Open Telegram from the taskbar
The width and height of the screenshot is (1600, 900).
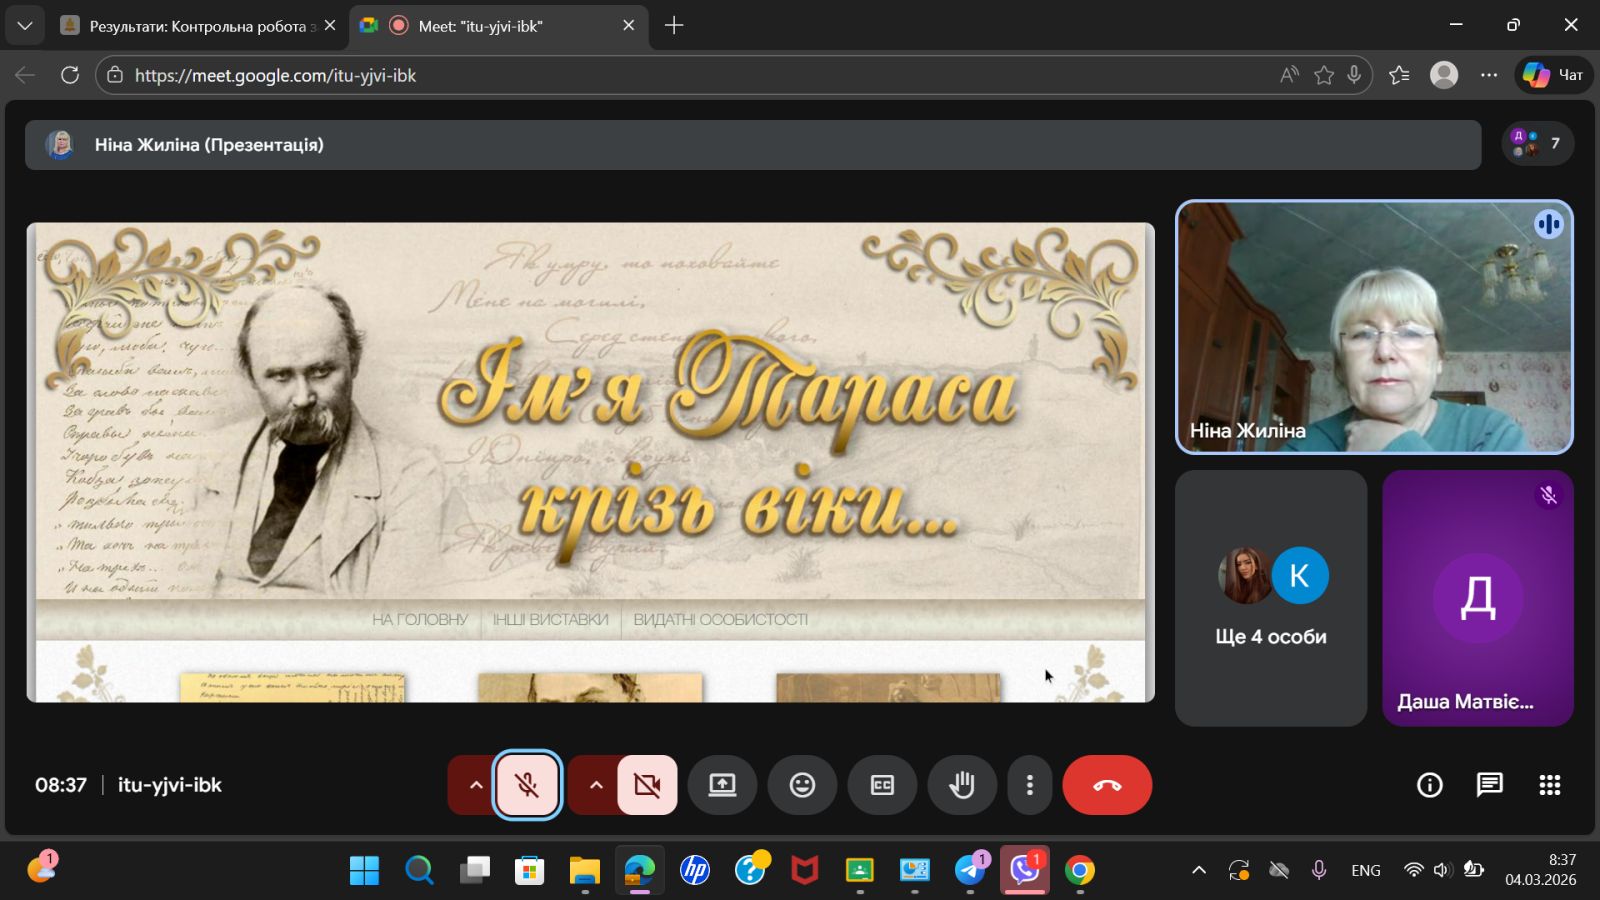click(969, 870)
